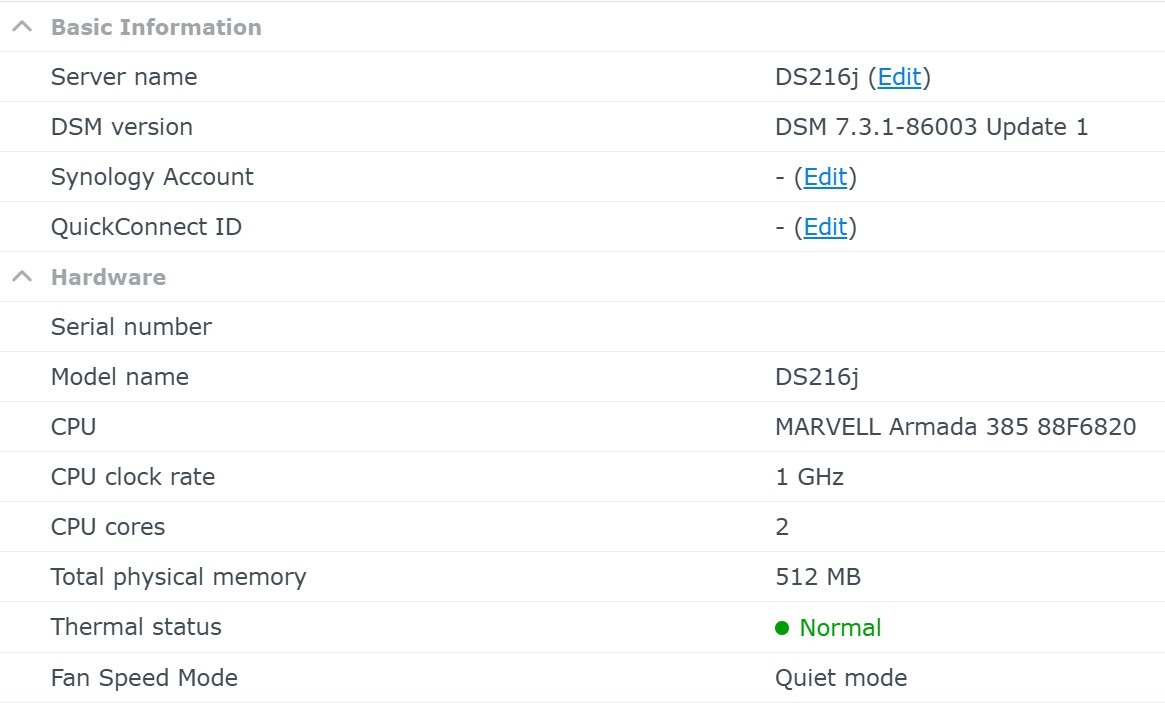Open Edit link for Synology Account
This screenshot has height=703, width=1165.
[825, 177]
